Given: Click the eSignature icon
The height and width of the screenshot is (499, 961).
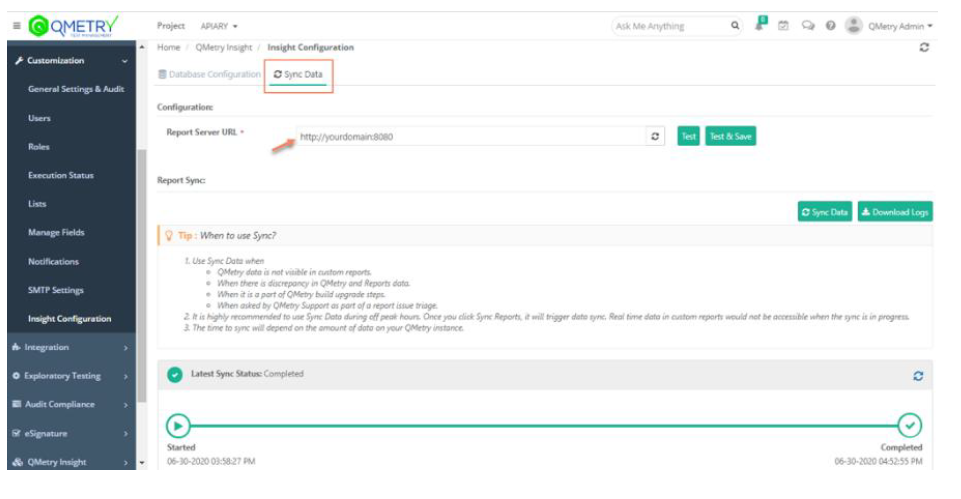Looking at the screenshot, I should [16, 433].
